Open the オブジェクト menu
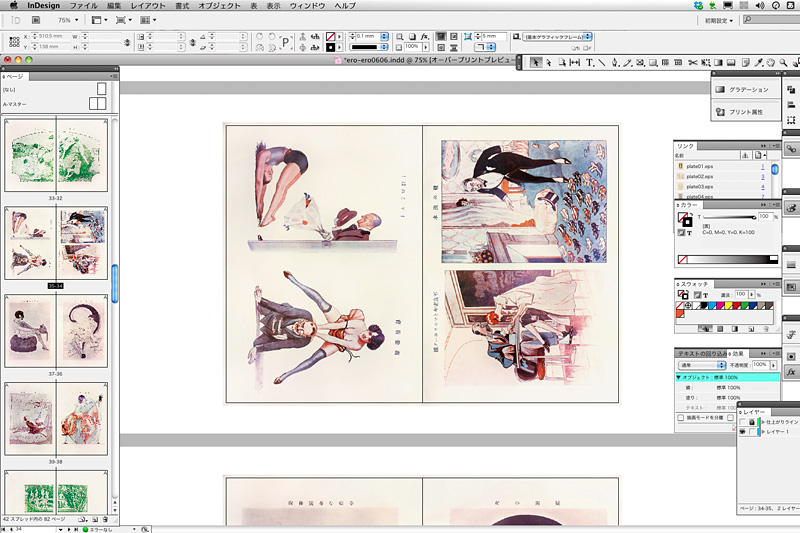This screenshot has height=533, width=800. (x=219, y=6)
